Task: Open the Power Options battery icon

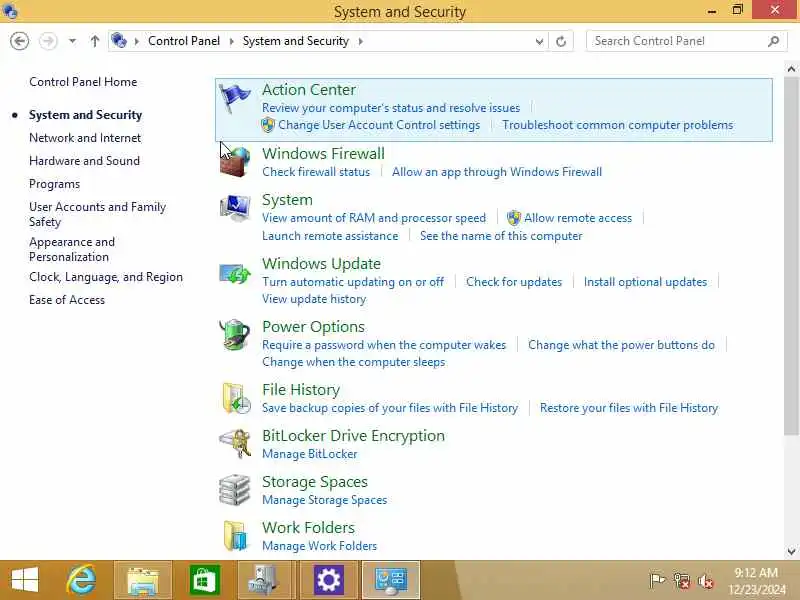Action: pyautogui.click(x=235, y=335)
